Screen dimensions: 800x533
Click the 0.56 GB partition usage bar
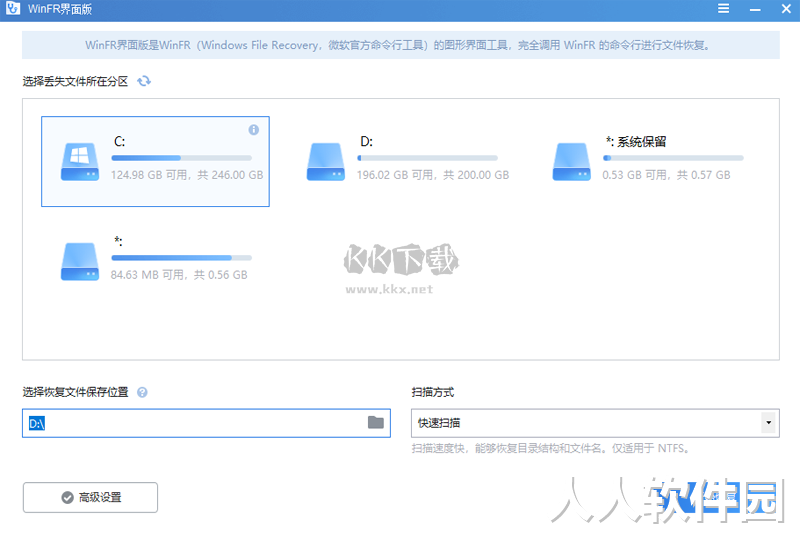pyautogui.click(x=182, y=258)
